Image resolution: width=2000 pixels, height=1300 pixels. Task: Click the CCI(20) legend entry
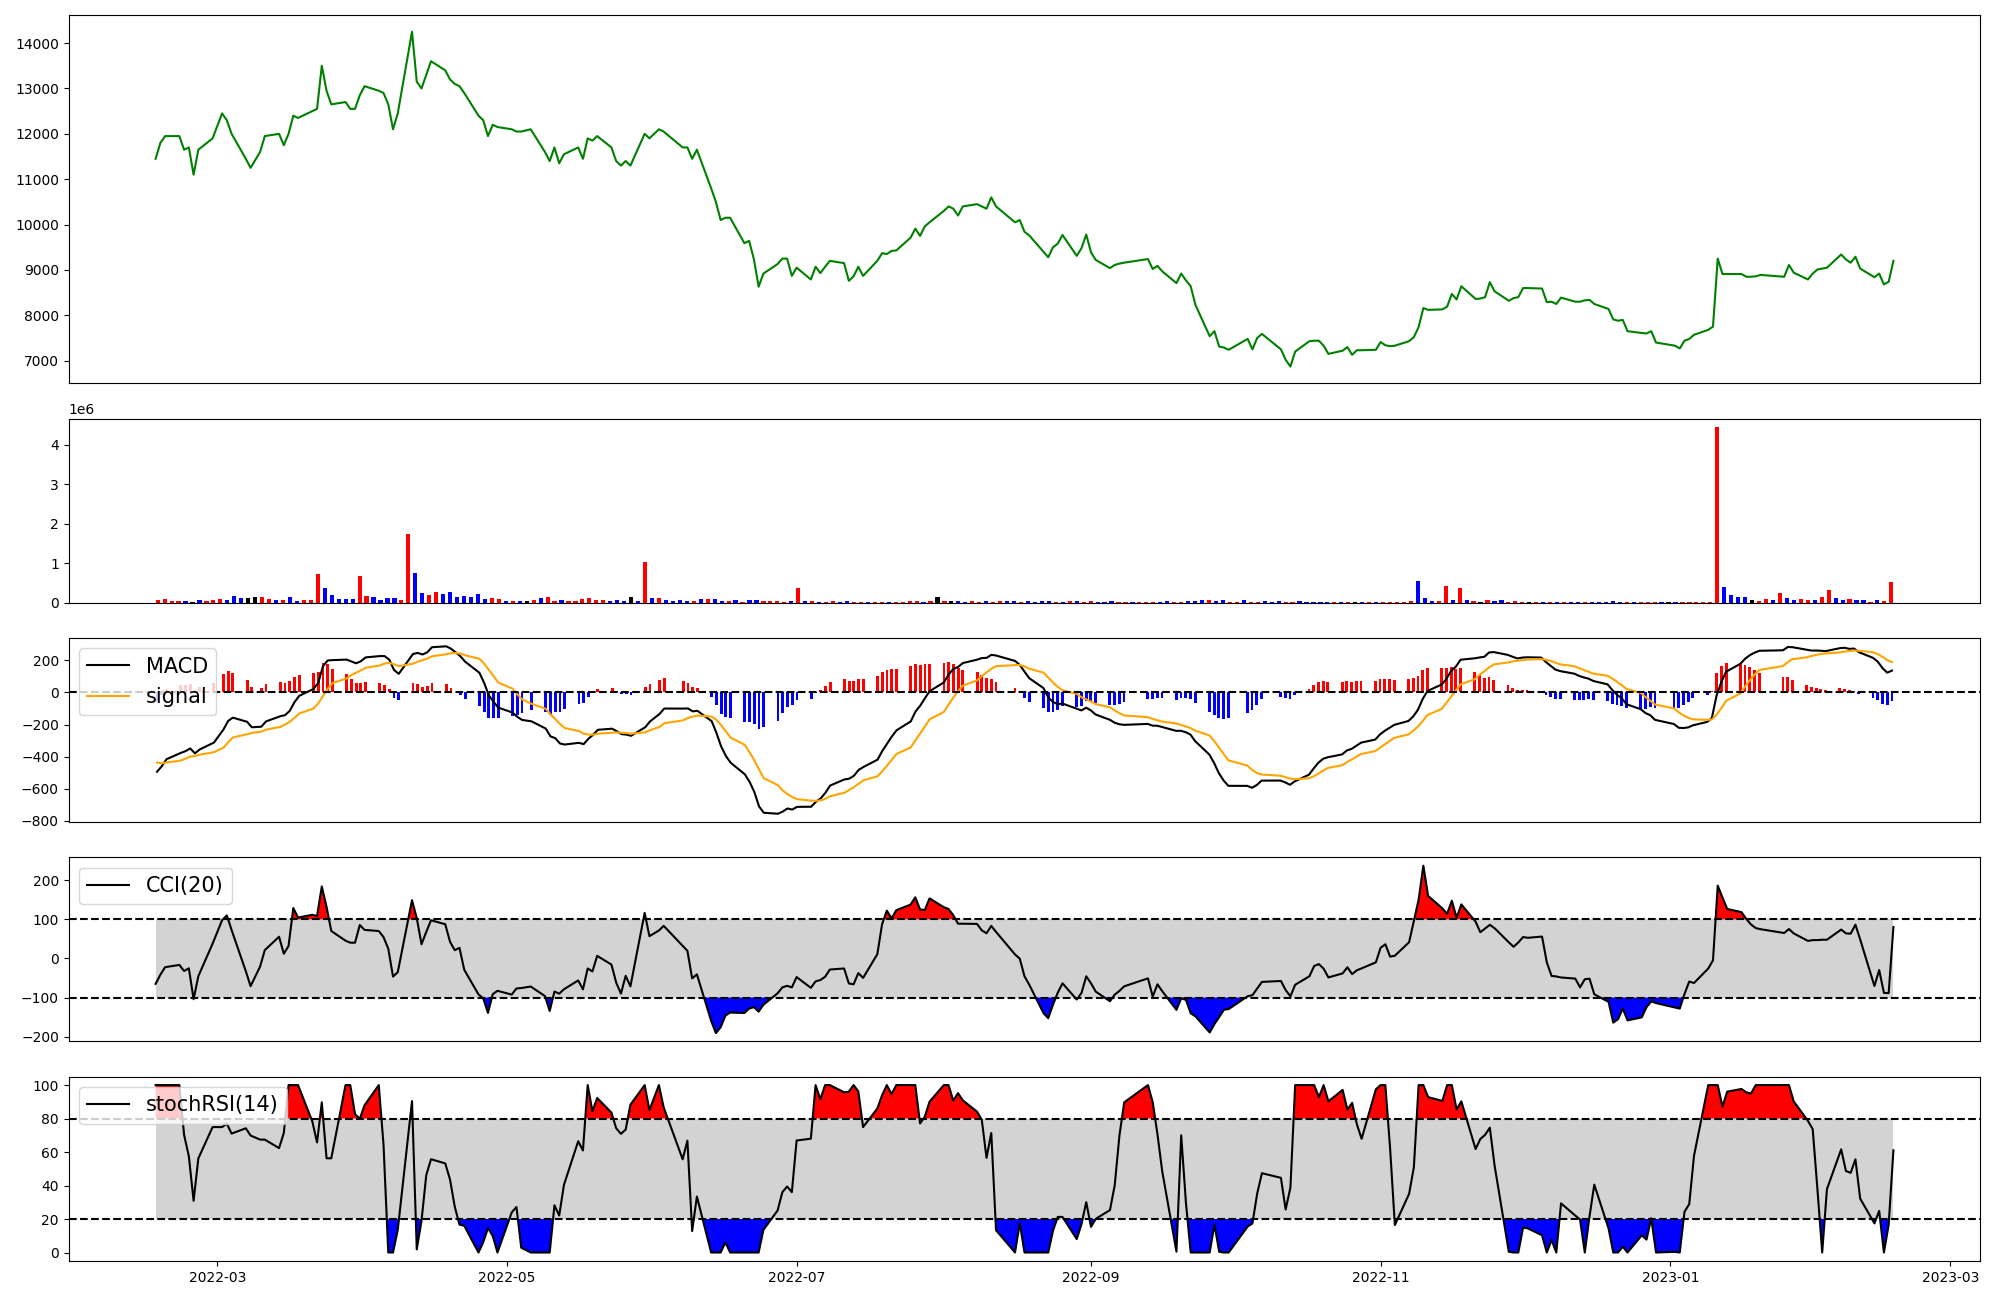[184, 885]
